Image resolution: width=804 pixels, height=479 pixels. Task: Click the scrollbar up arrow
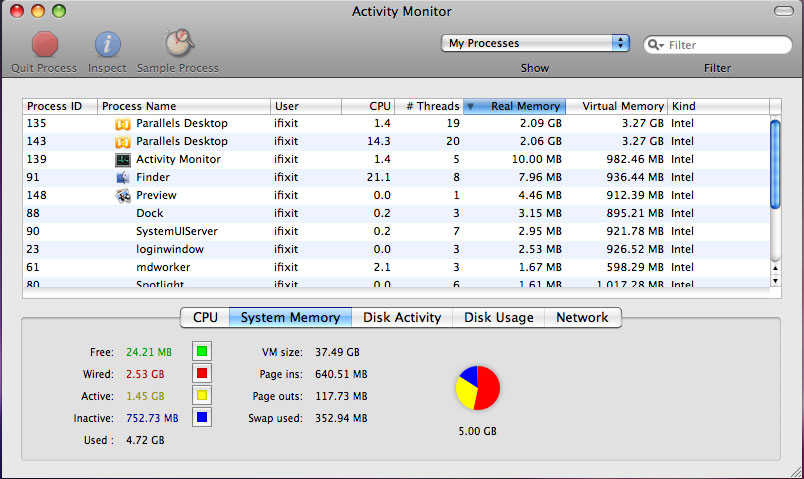775,268
